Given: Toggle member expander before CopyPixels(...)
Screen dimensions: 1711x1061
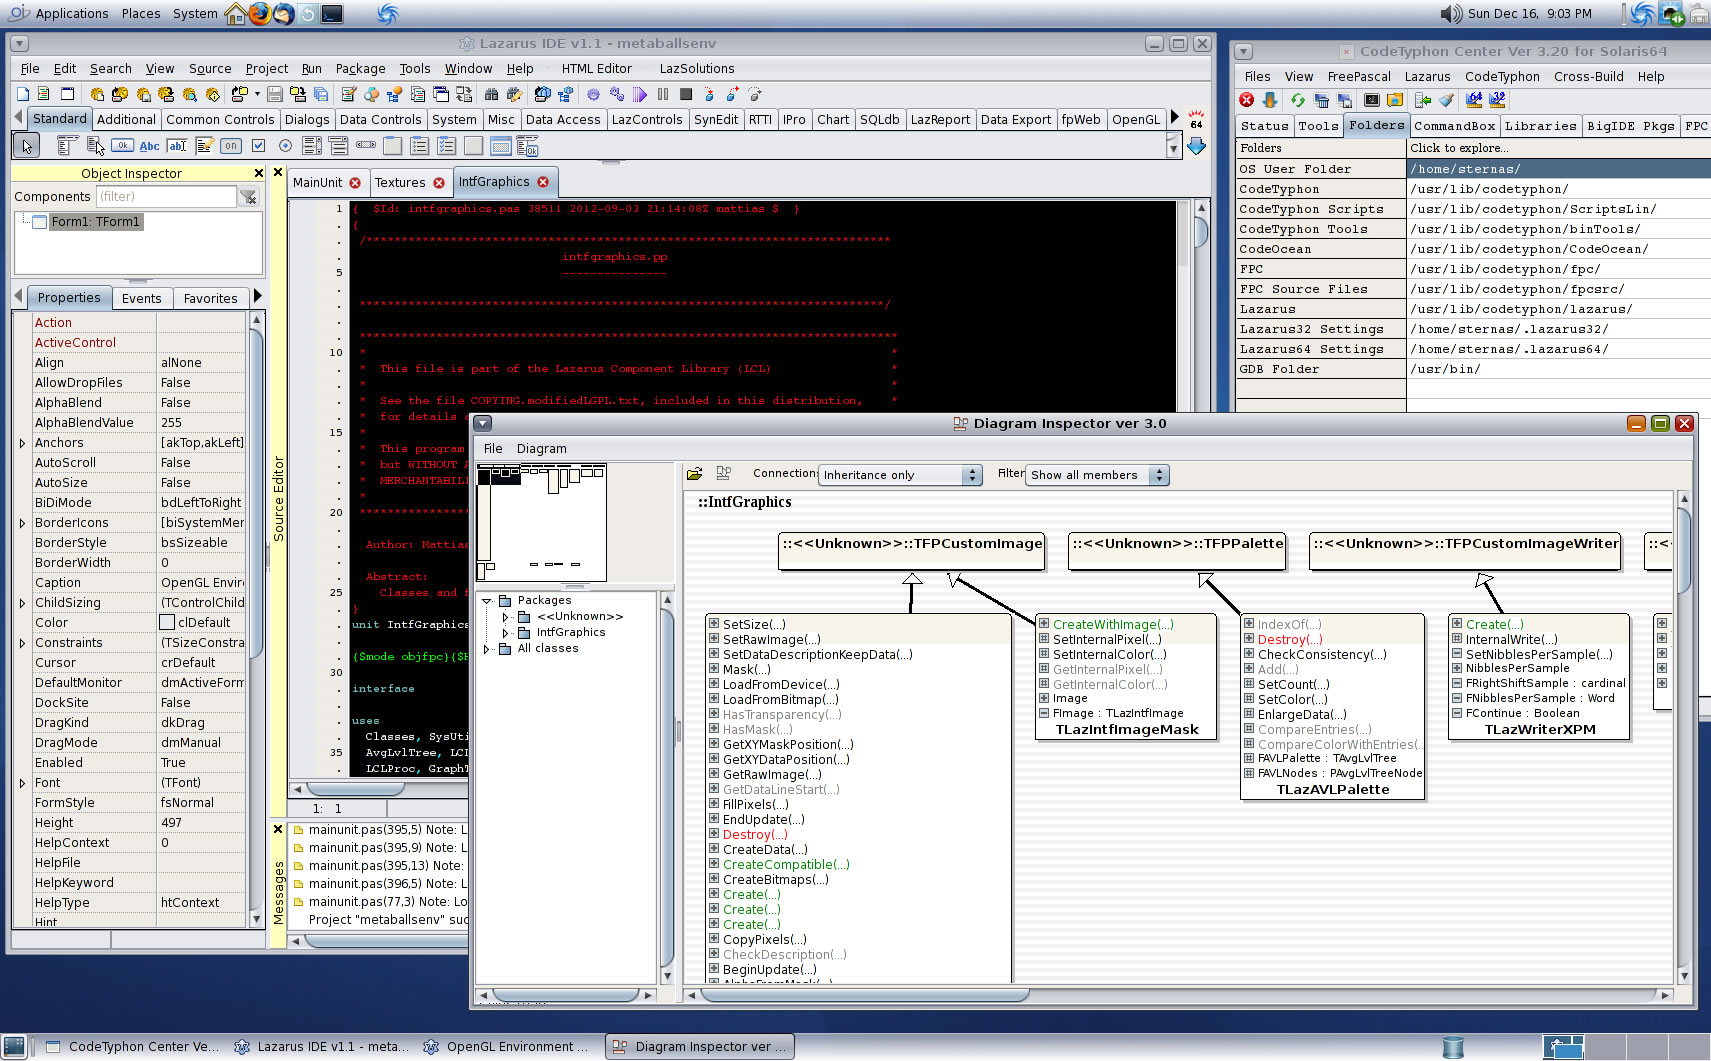Looking at the screenshot, I should [714, 938].
